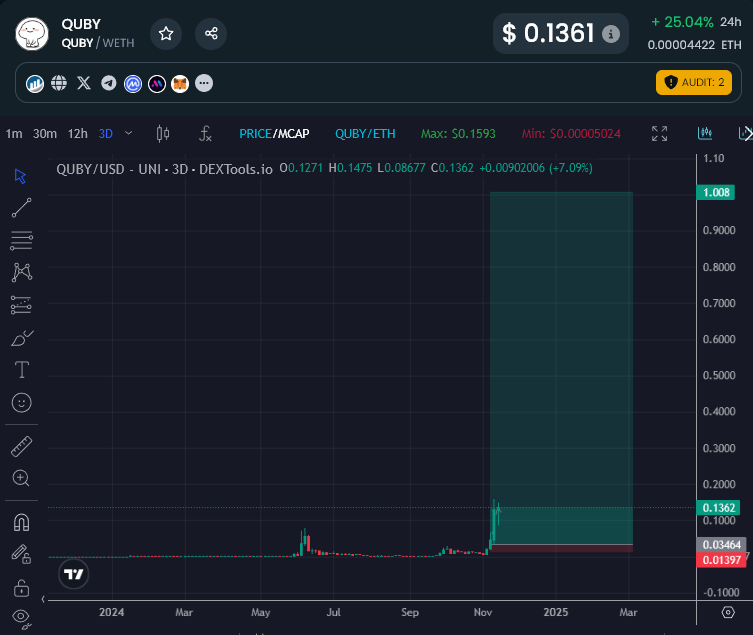Screen dimensions: 753x635
Task: Click the dark purple-logo link icon
Action: pyautogui.click(x=157, y=84)
